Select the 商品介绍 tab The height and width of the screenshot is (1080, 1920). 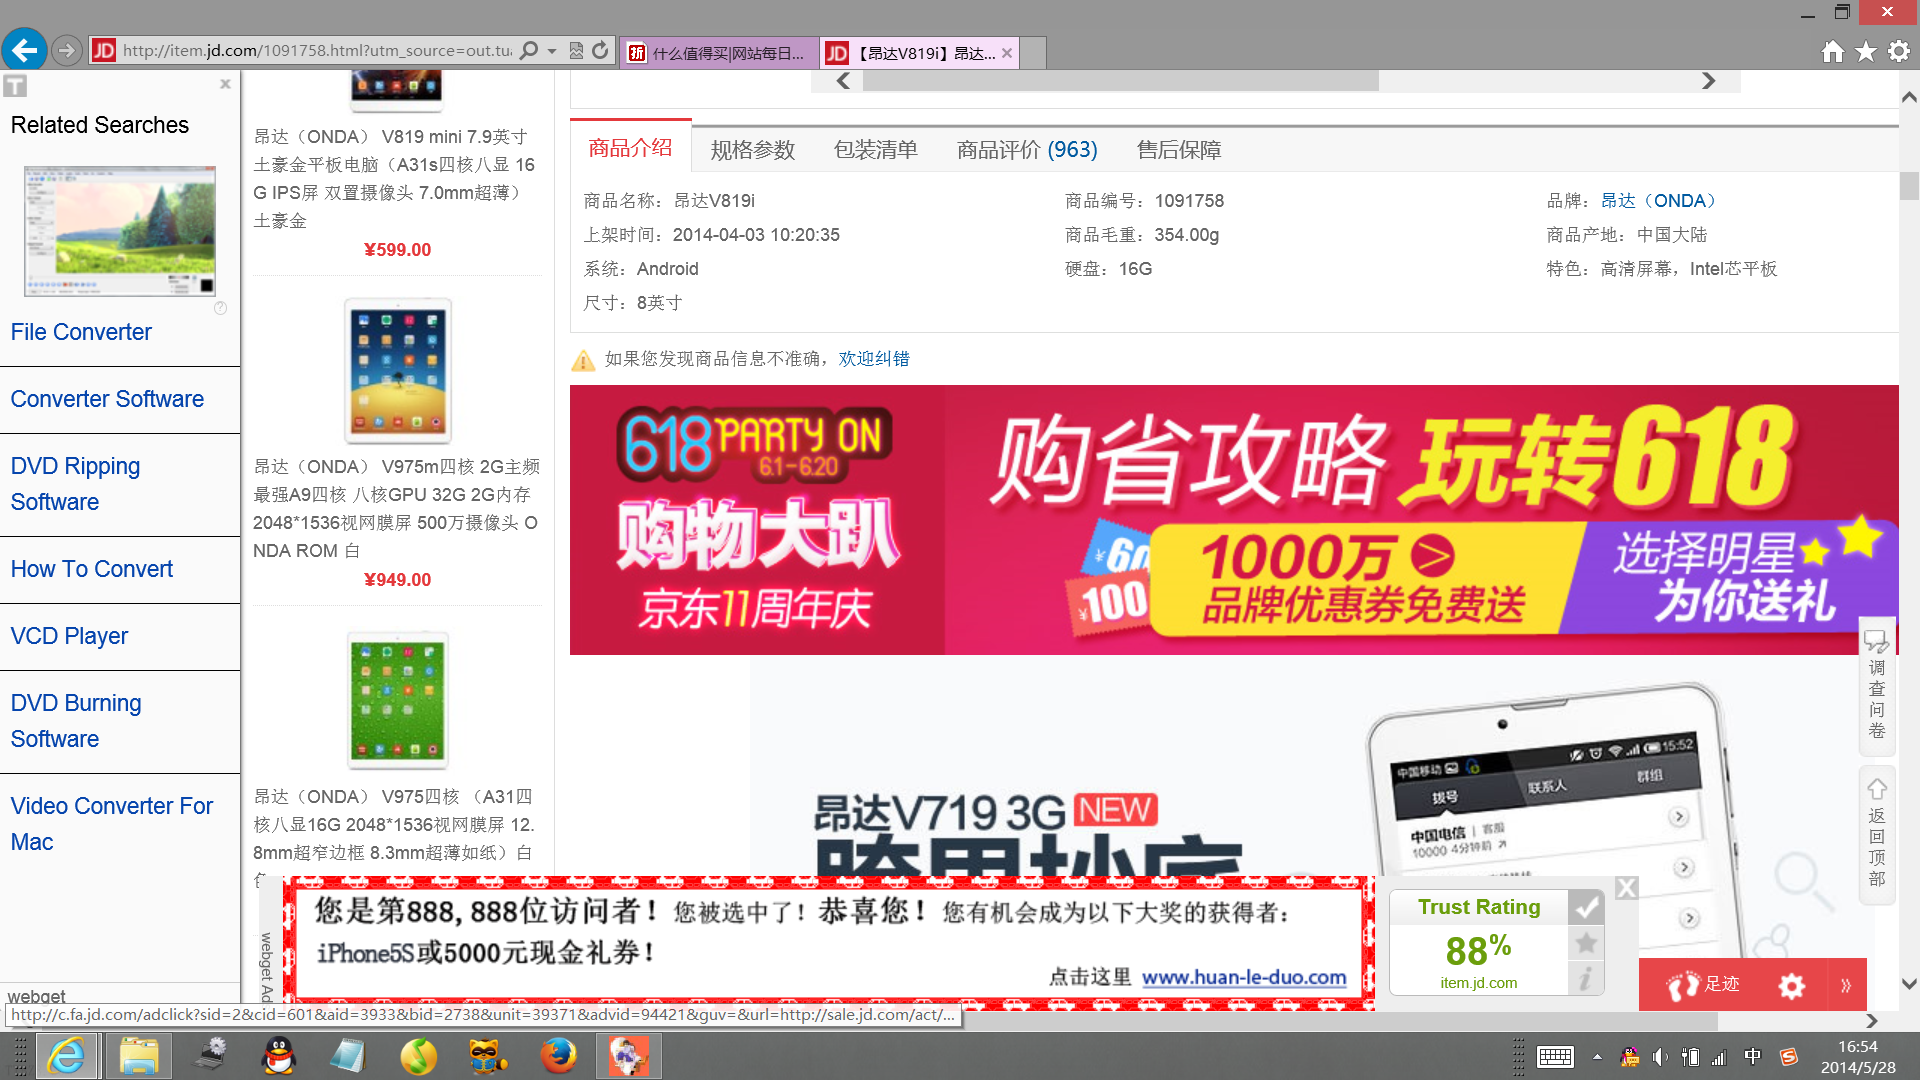tap(630, 148)
